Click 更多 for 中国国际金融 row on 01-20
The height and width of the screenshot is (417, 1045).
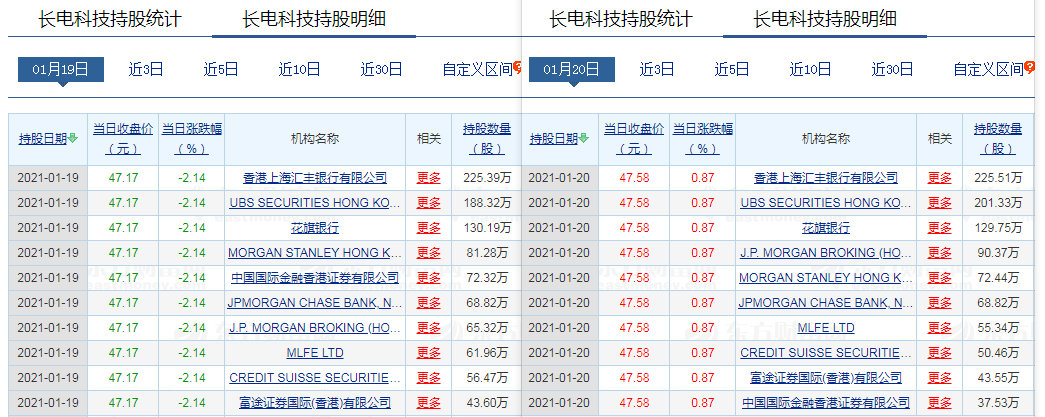(940, 402)
